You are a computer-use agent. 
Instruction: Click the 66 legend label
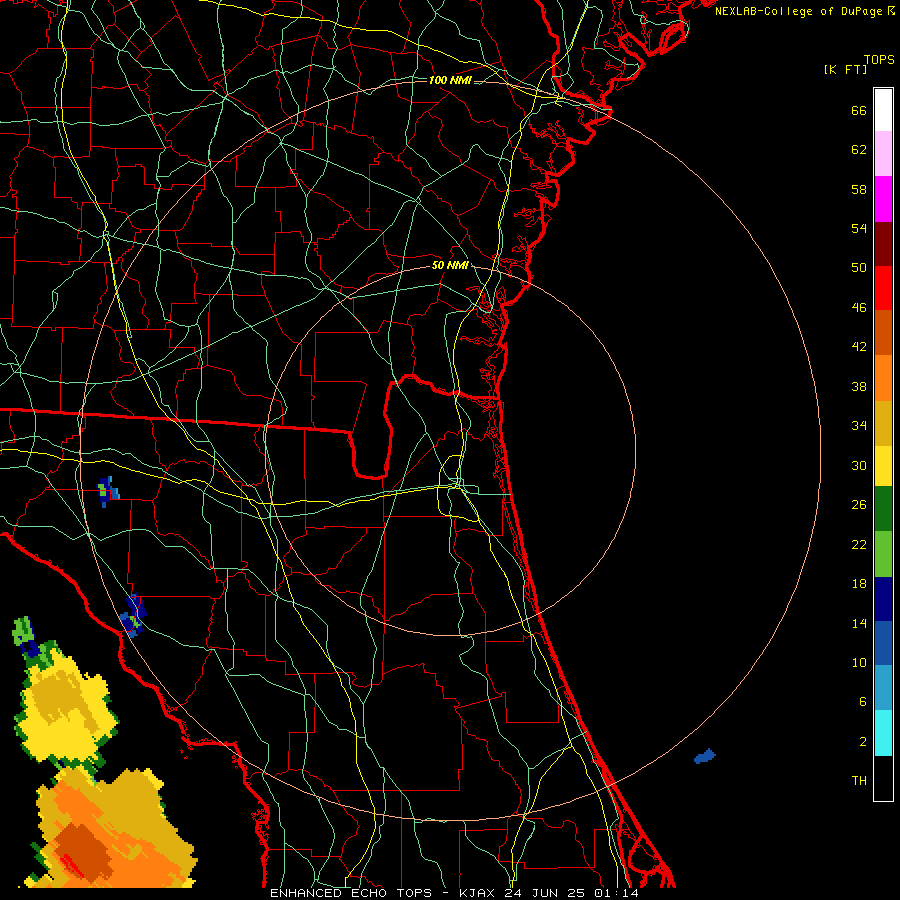coord(859,110)
